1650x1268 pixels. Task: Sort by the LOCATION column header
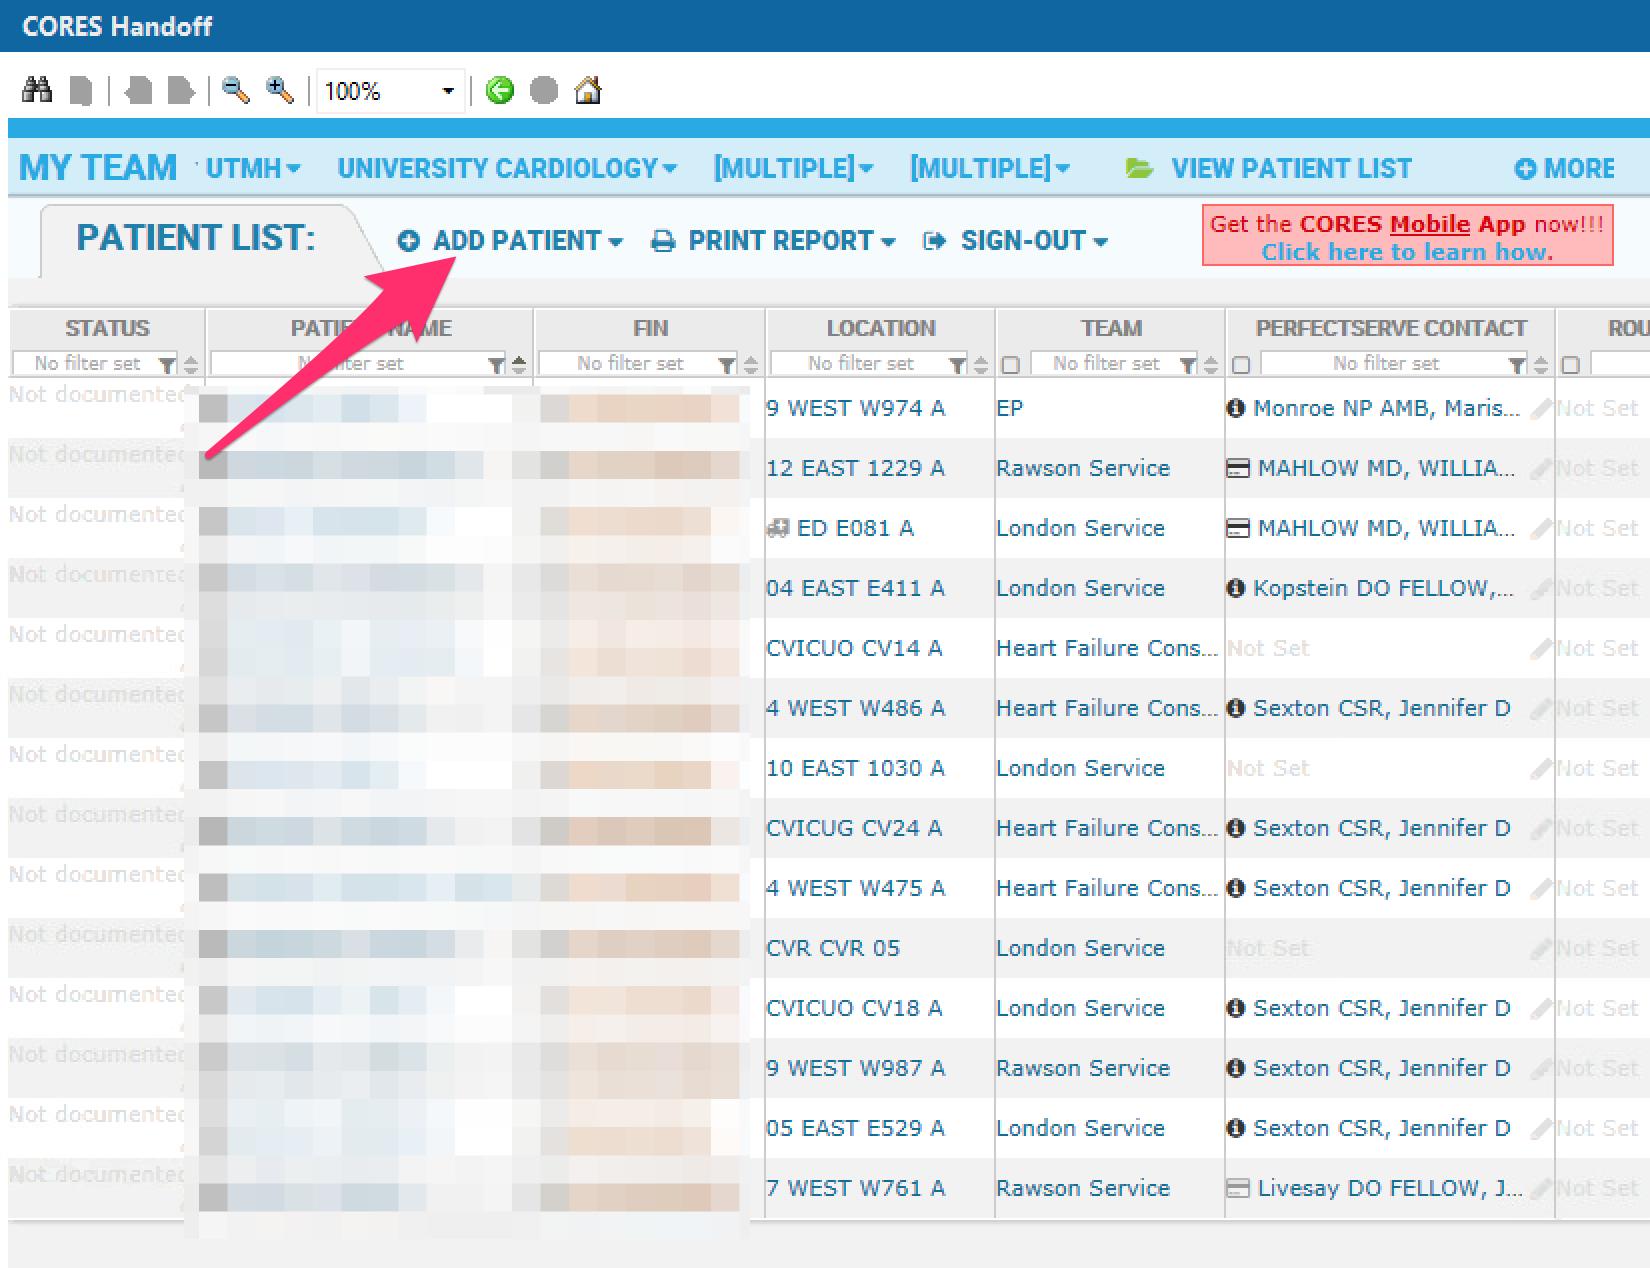coord(881,328)
